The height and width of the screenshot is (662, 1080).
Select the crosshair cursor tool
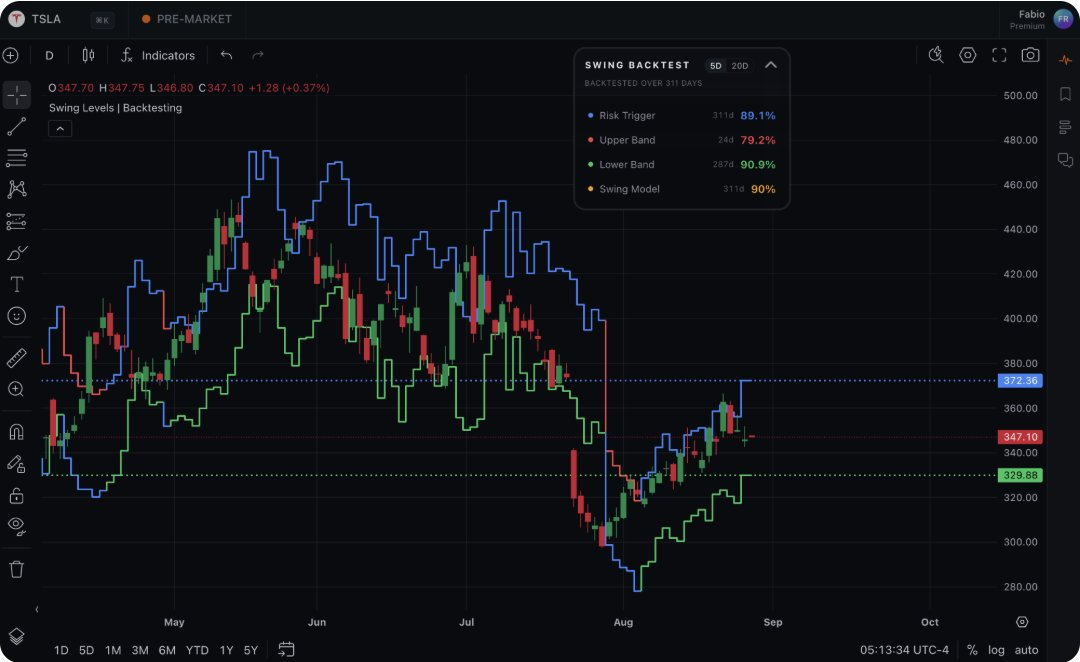pyautogui.click(x=17, y=95)
